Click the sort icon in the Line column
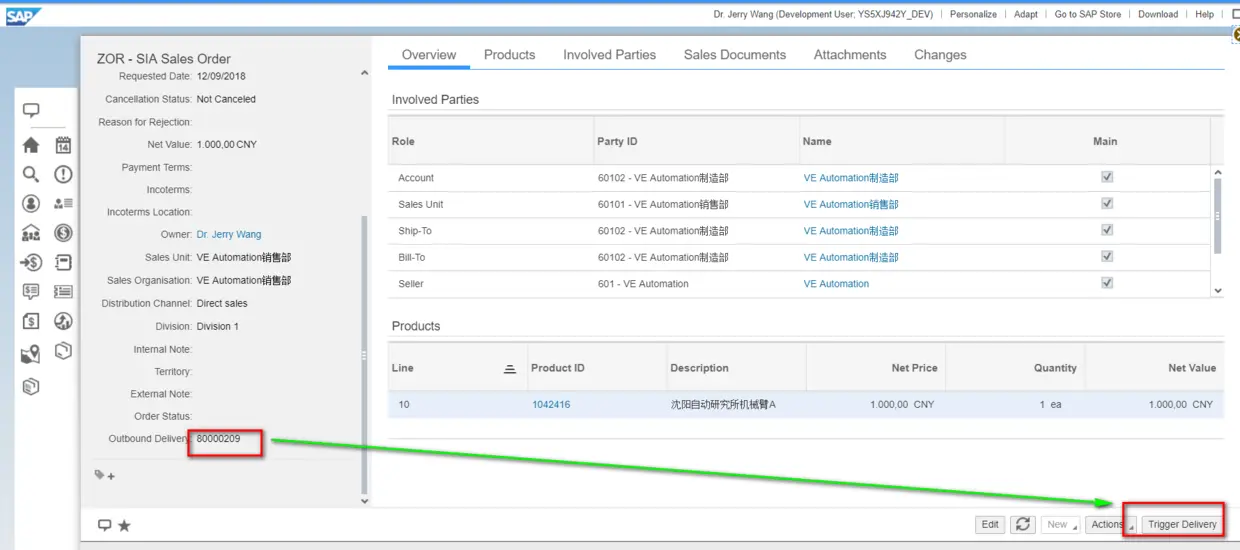 (x=509, y=369)
